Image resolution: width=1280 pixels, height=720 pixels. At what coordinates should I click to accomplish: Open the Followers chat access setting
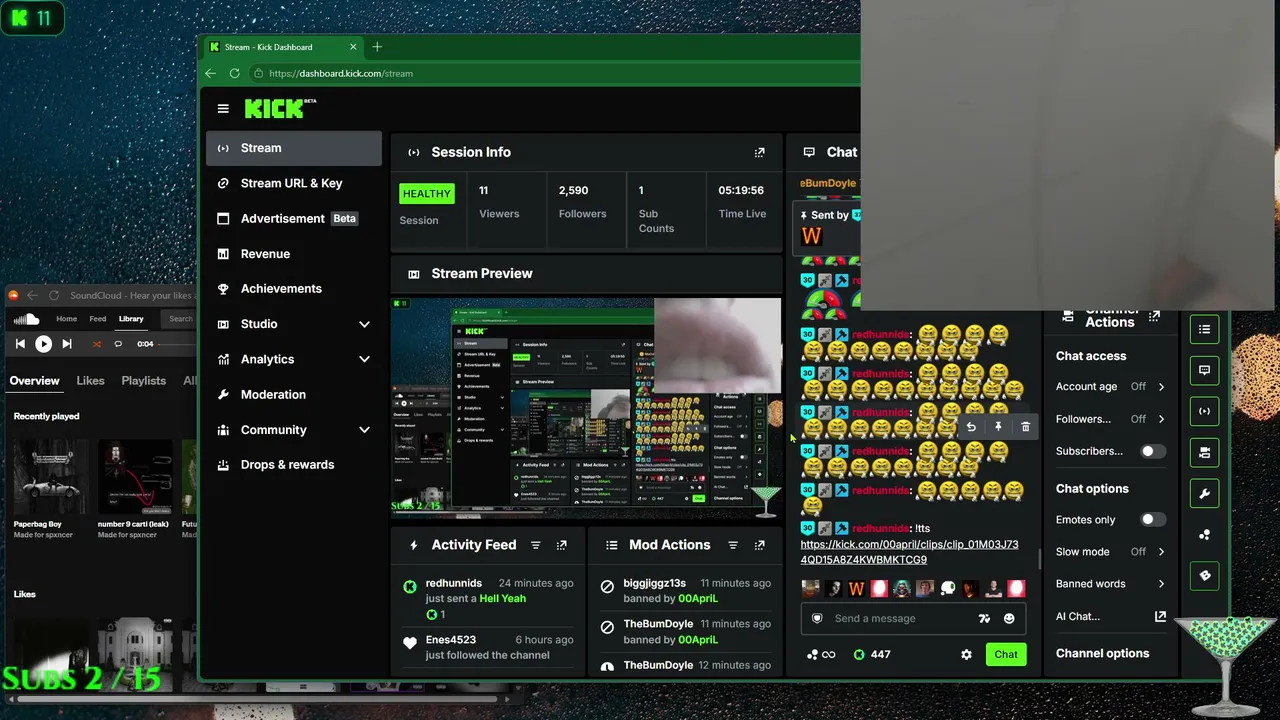point(1111,419)
